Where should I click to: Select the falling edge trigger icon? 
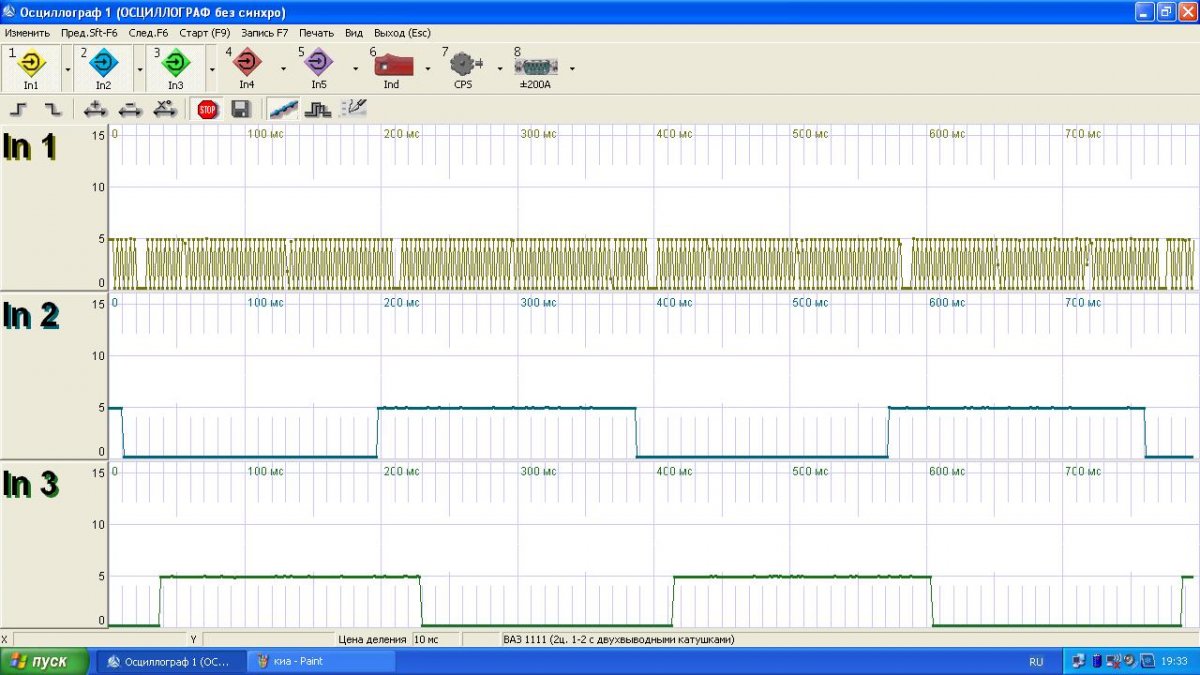(x=52, y=109)
